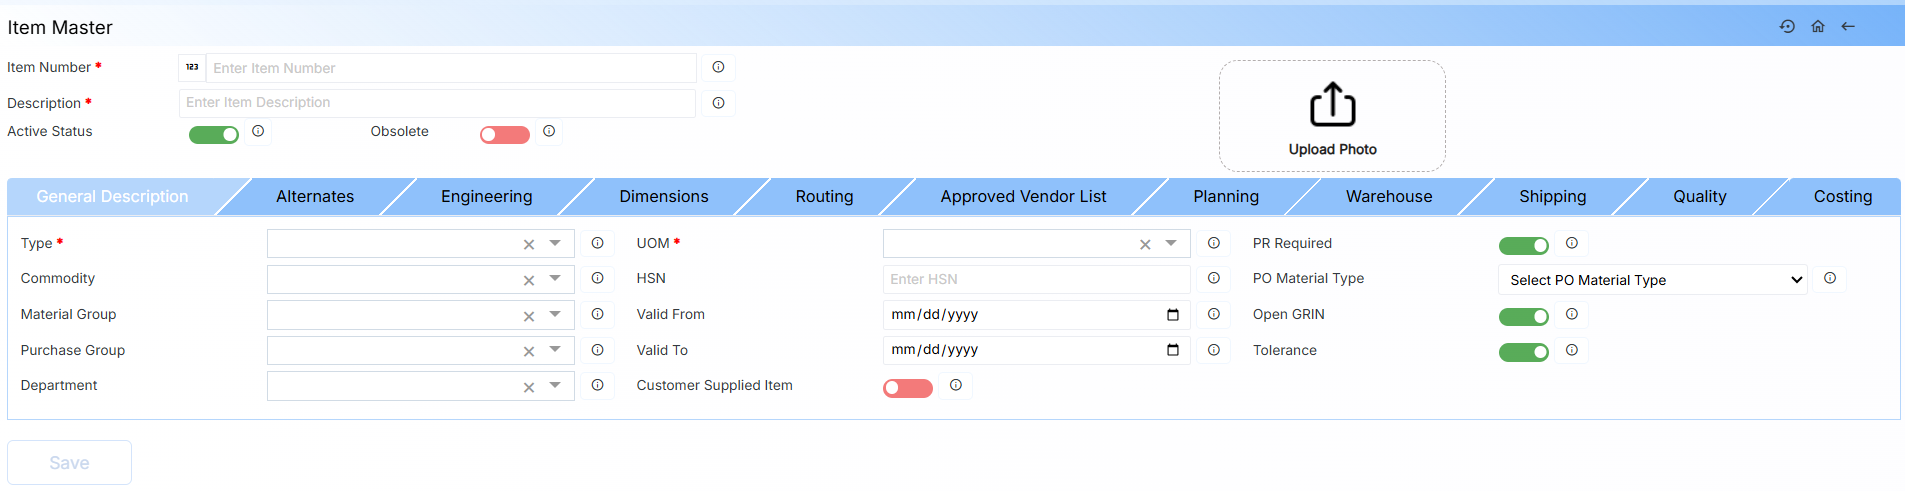Click the Save button
Screen dimensions: 1905x491
69,463
